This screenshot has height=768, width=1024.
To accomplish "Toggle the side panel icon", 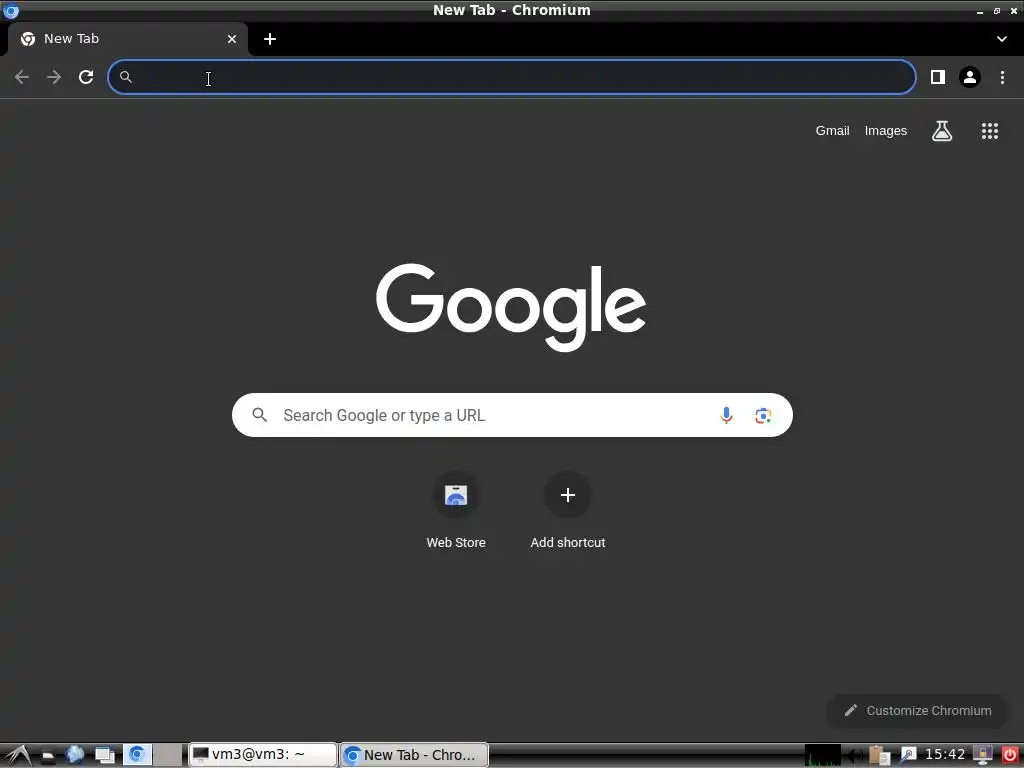I will tap(938, 77).
